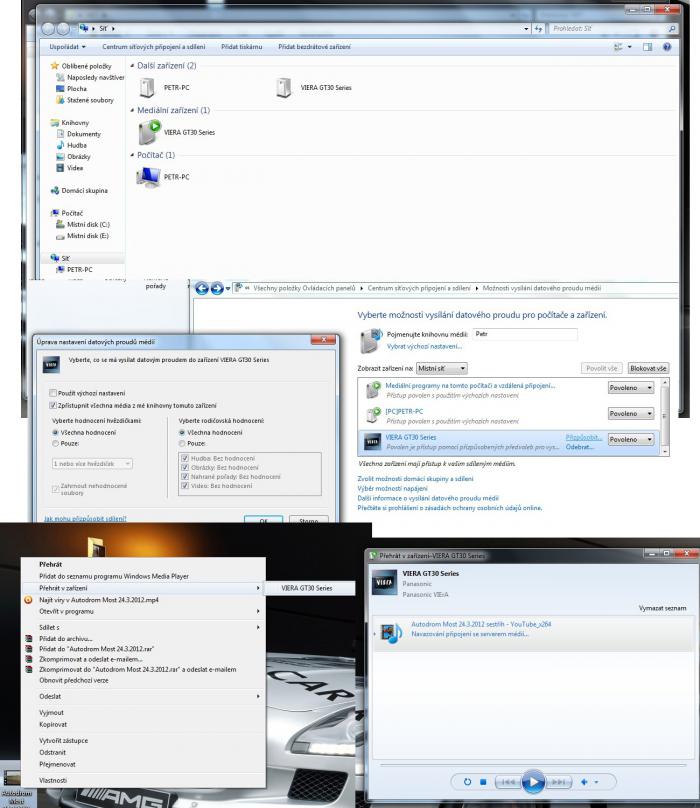Expand the Uspořádat menu in the toolbar
The height and width of the screenshot is (808, 700).
(x=68, y=47)
